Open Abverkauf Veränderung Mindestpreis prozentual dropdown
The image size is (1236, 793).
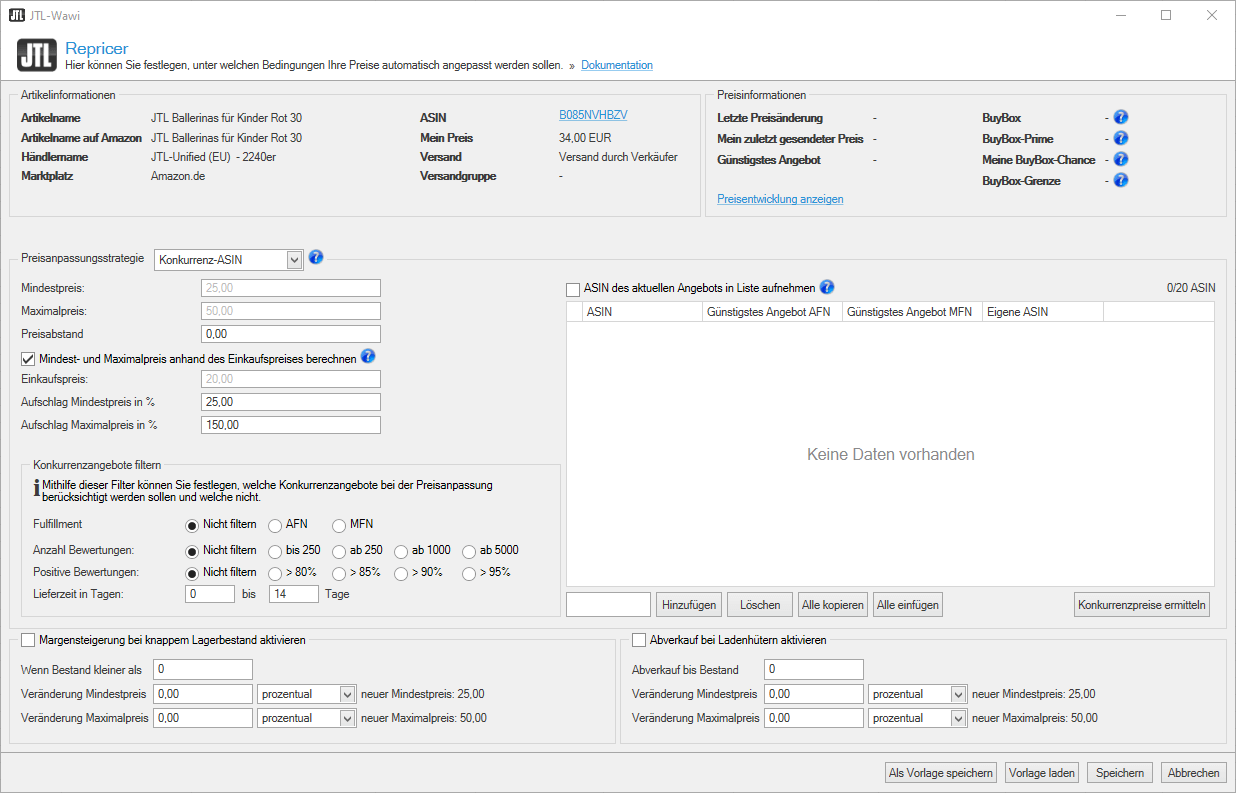pos(917,694)
